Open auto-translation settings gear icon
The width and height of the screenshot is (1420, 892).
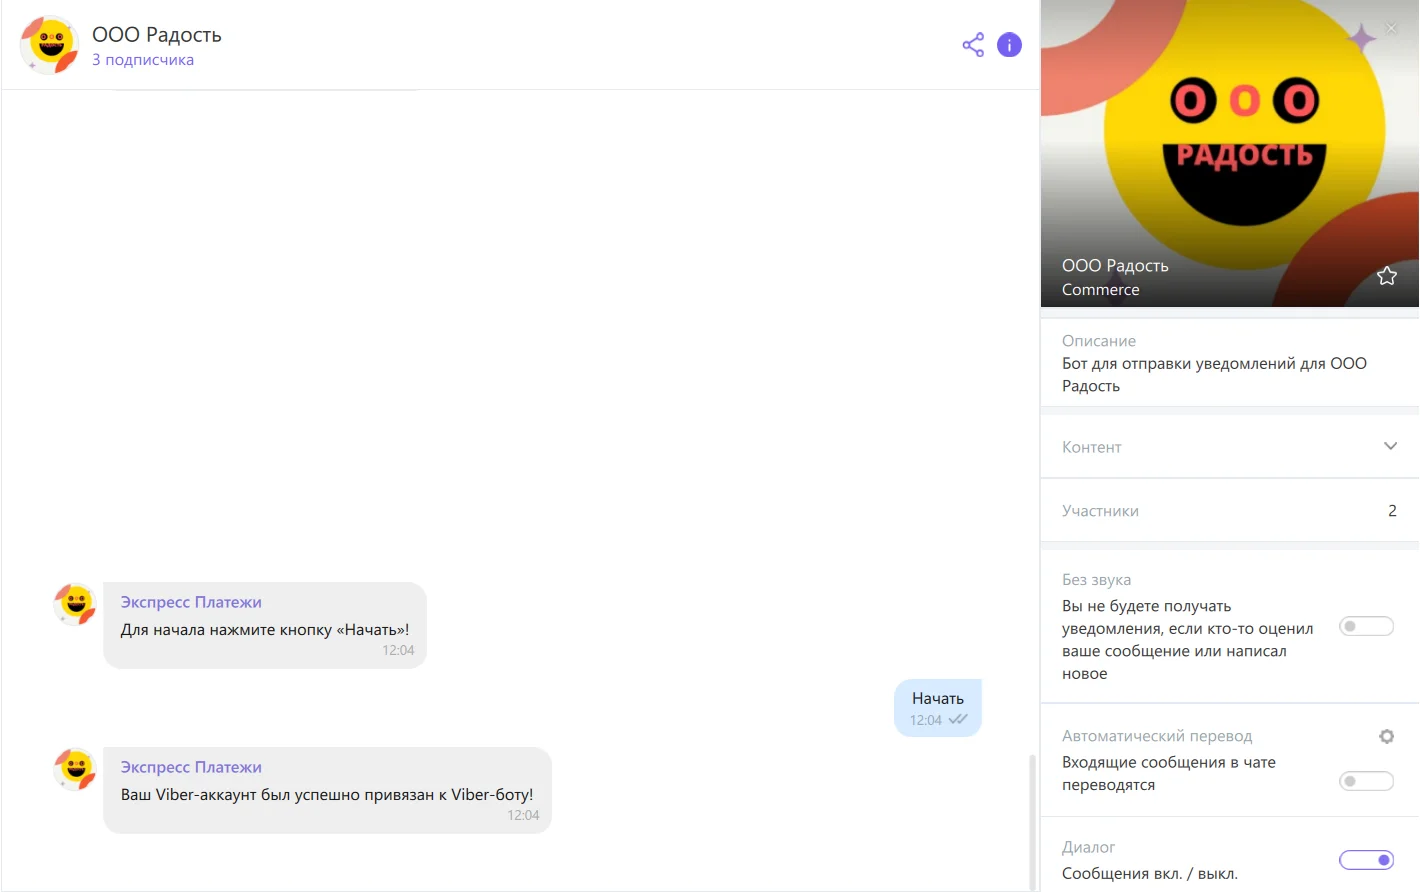(x=1386, y=736)
